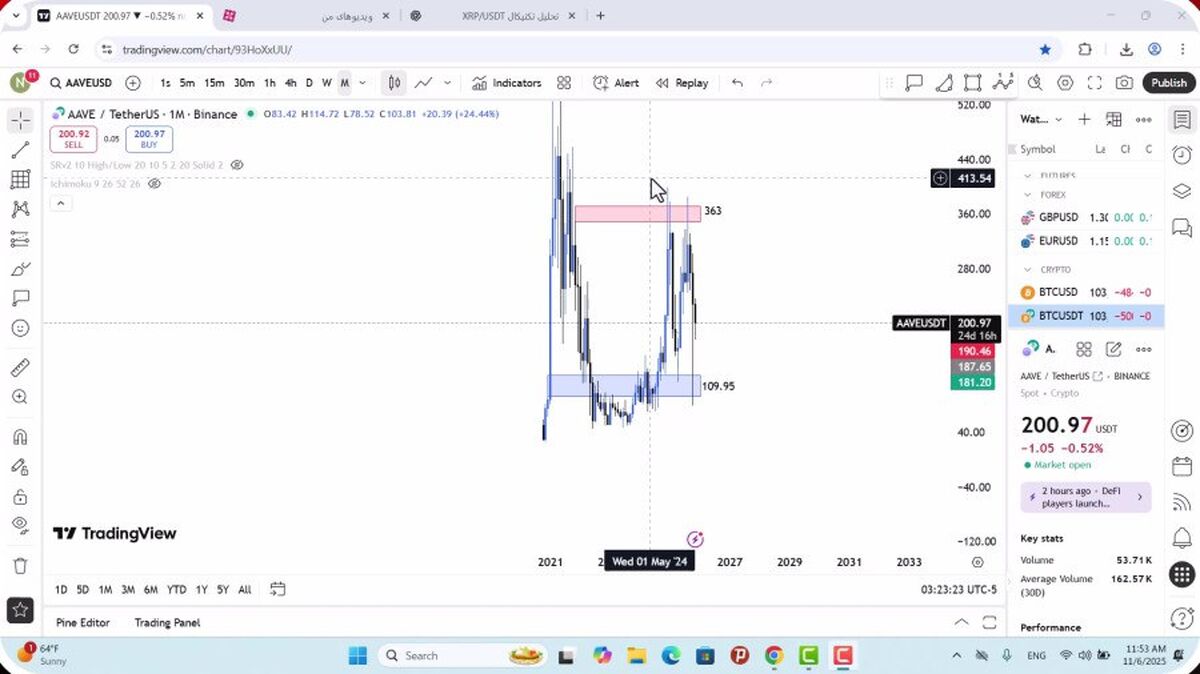1200x674 pixels.
Task: Take a chart snapshot with camera icon
Action: [1125, 83]
